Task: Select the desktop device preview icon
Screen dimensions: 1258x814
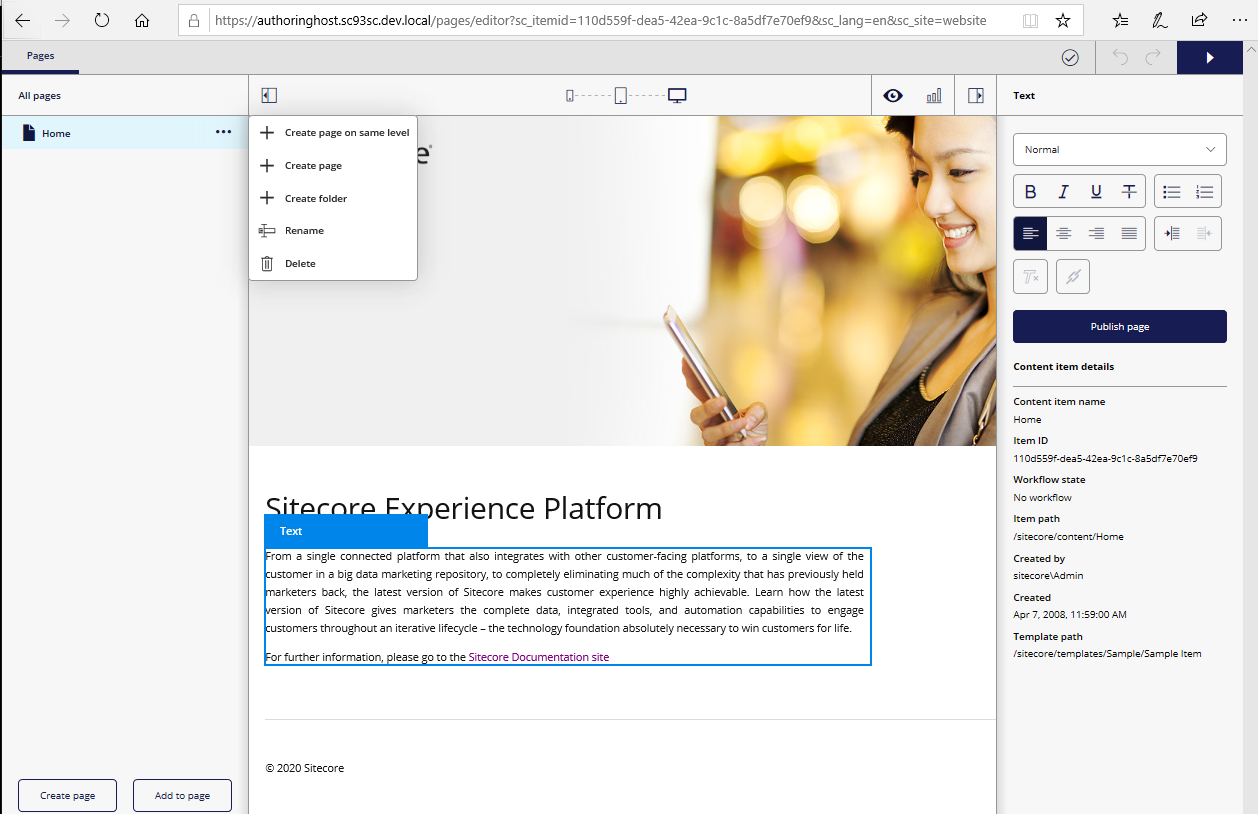Action: (x=676, y=93)
